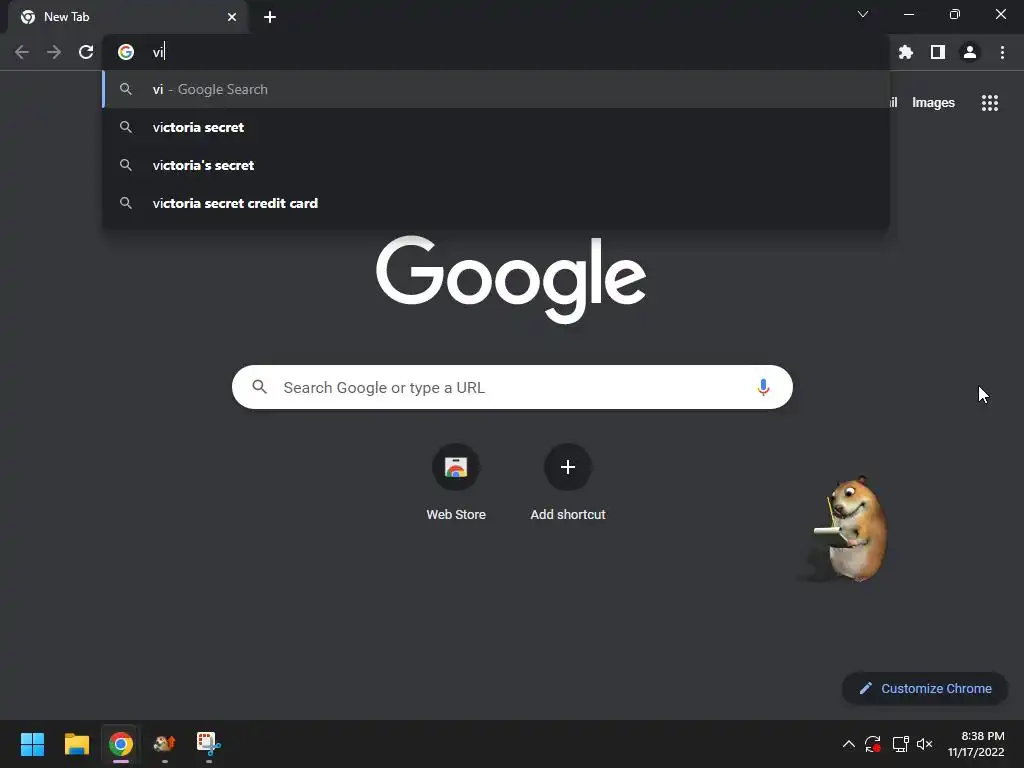1024x768 pixels.
Task: Click the address bar containing 'vi'
Action: [x=496, y=52]
